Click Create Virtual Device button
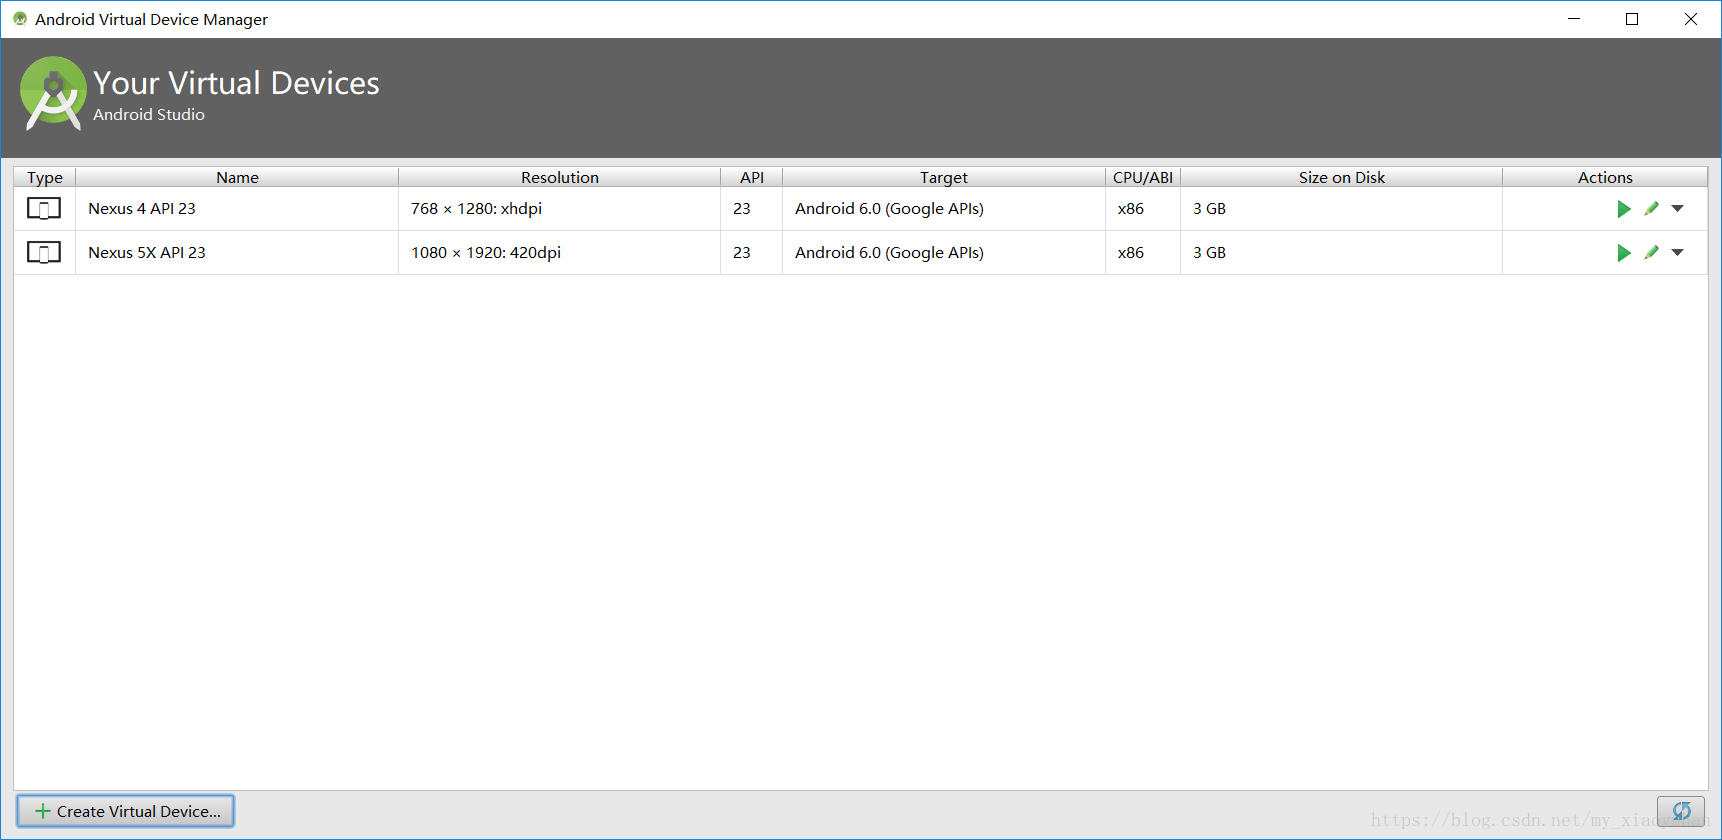 point(126,811)
